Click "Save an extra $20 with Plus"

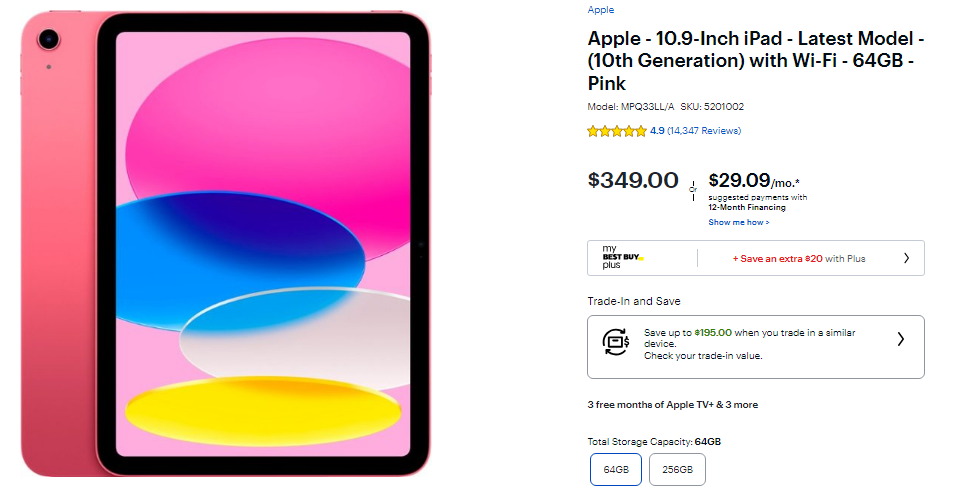799,258
